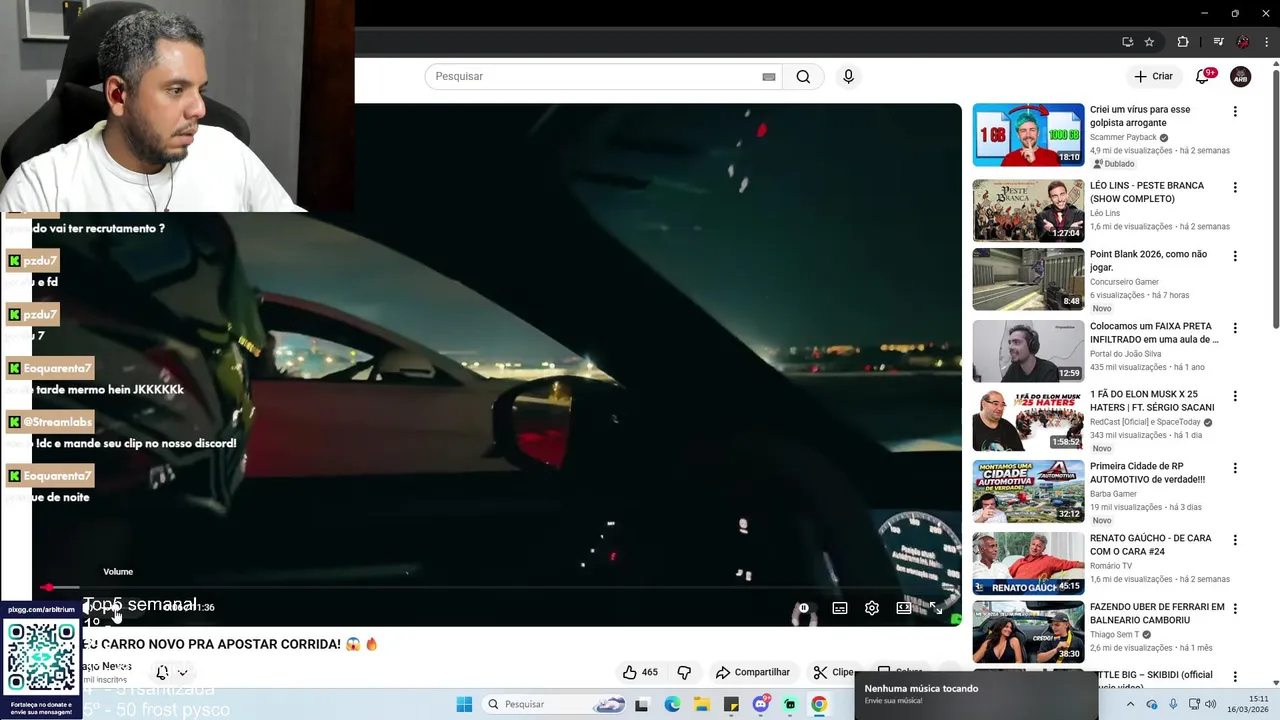Bookmark this page with the star icon

1149,42
